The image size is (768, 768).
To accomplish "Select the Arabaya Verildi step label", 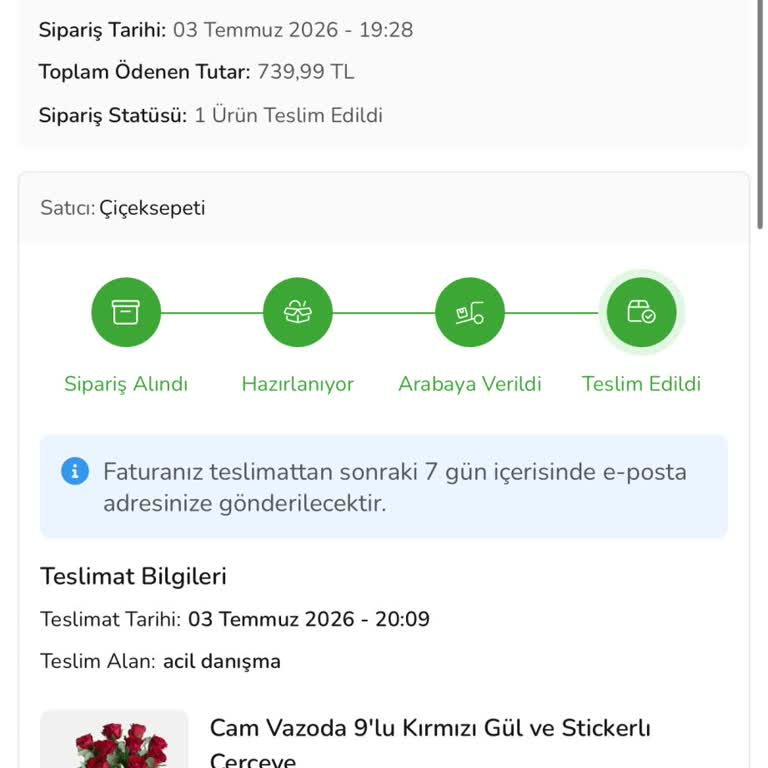I will coord(470,384).
